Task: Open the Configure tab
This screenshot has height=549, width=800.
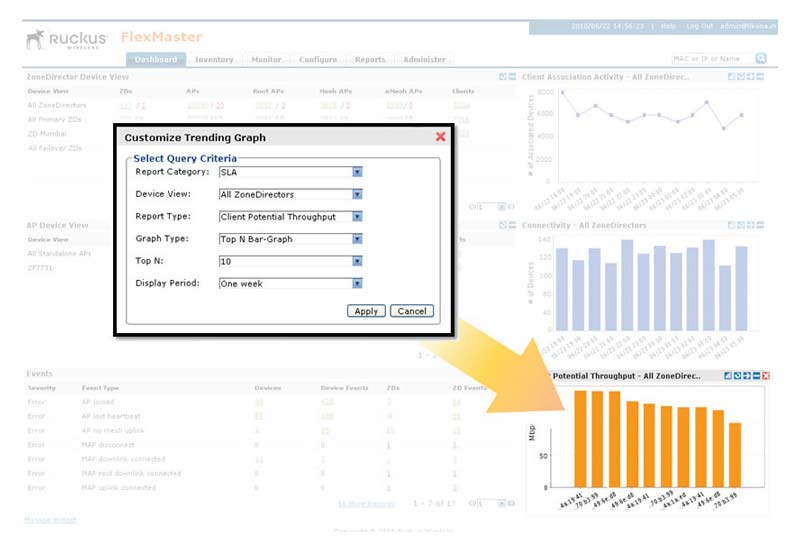Action: [318, 60]
